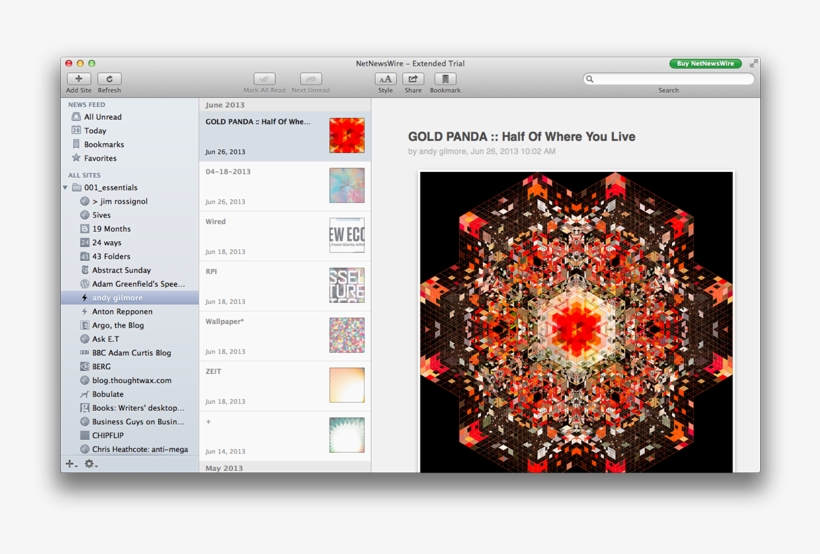
Task: Click the Wallpaper* article thumbnail
Action: 347,335
